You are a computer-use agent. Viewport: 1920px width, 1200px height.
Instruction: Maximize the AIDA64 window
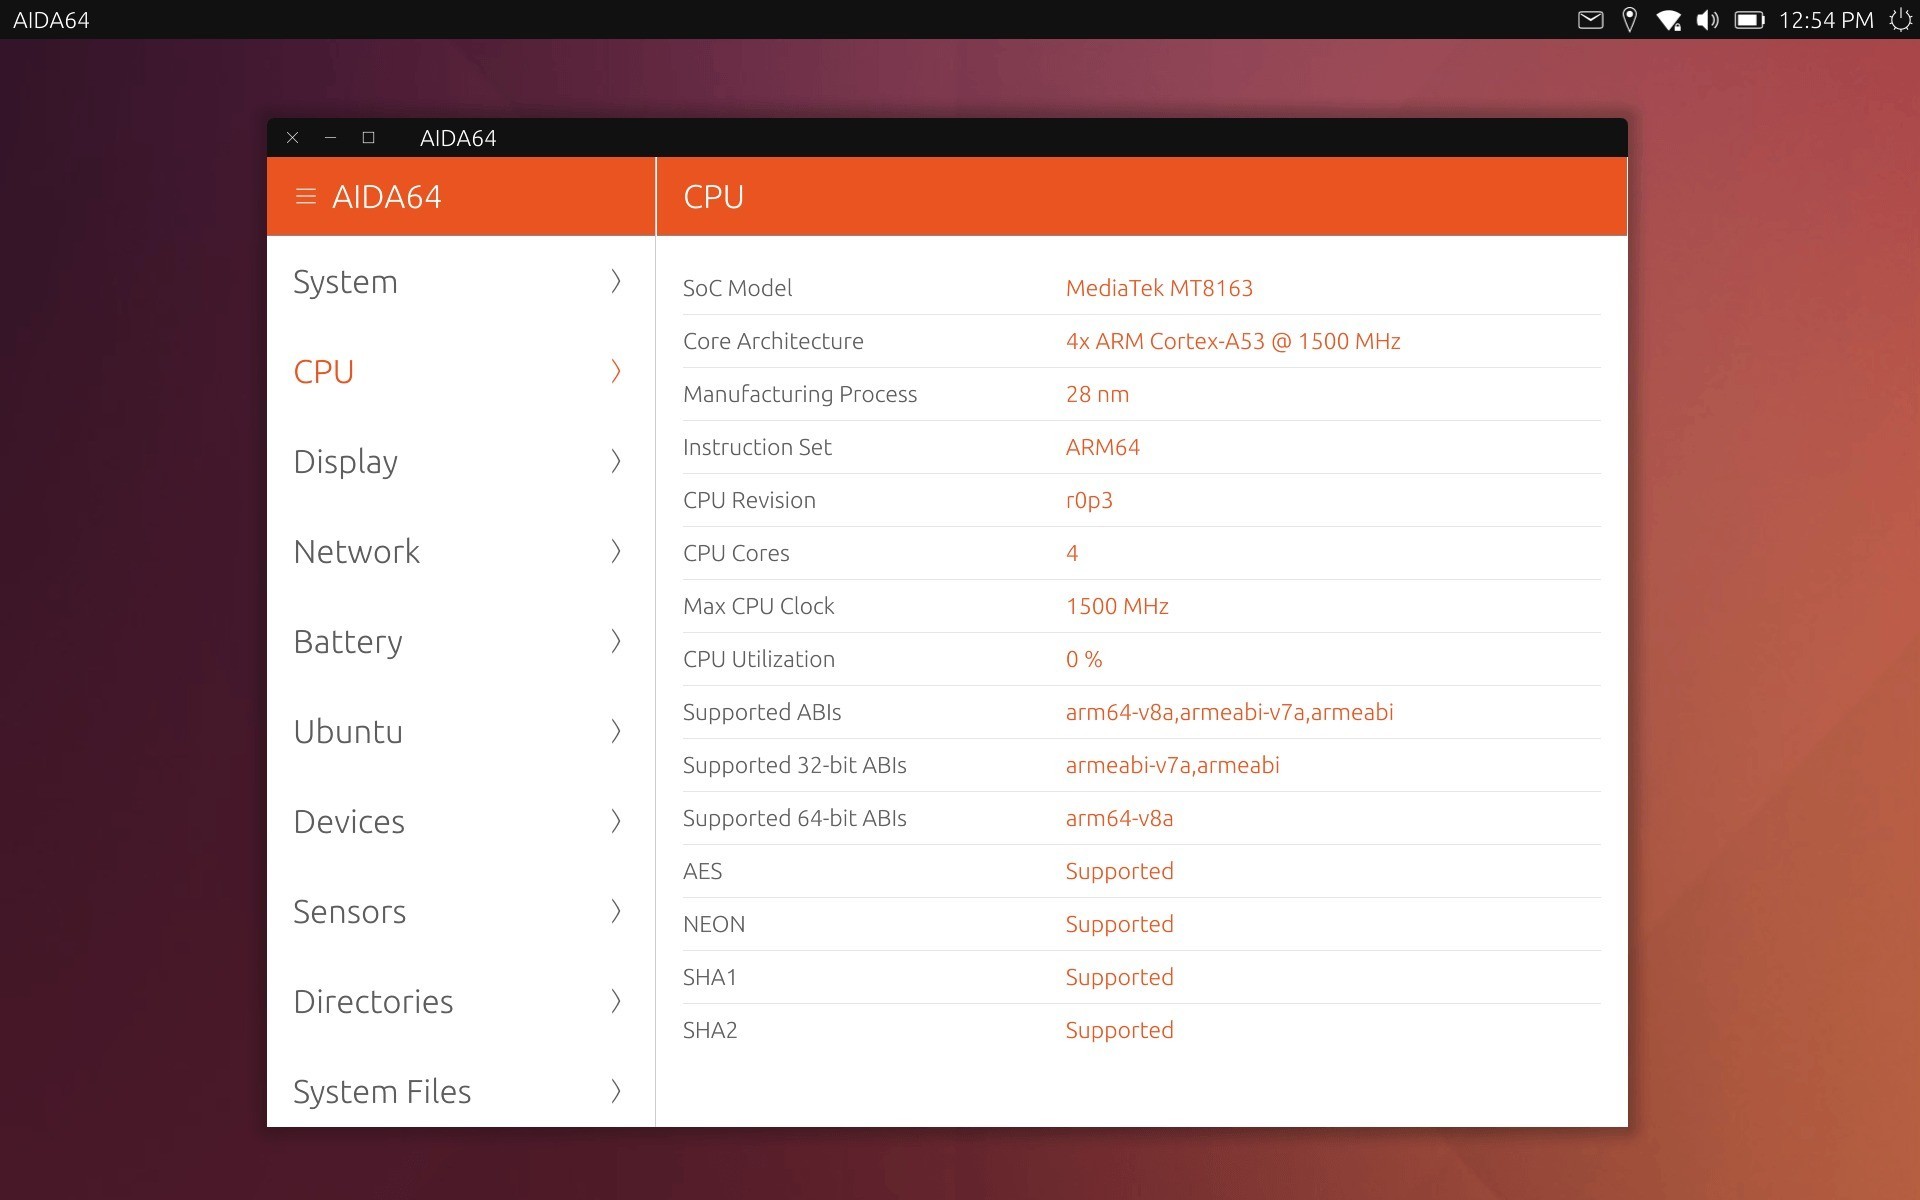(368, 138)
